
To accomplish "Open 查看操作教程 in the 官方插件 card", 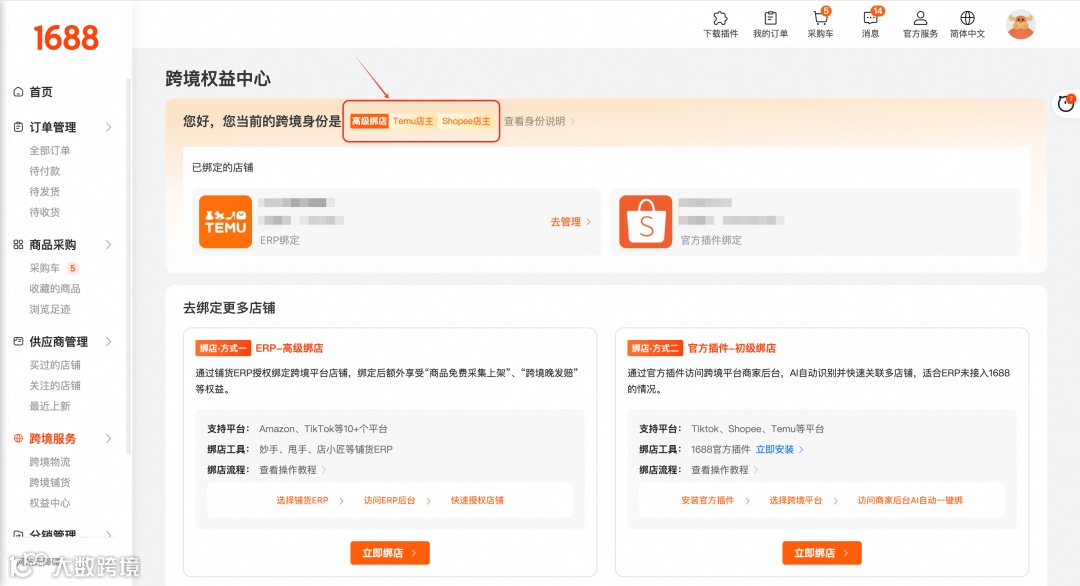I will coord(725,470).
